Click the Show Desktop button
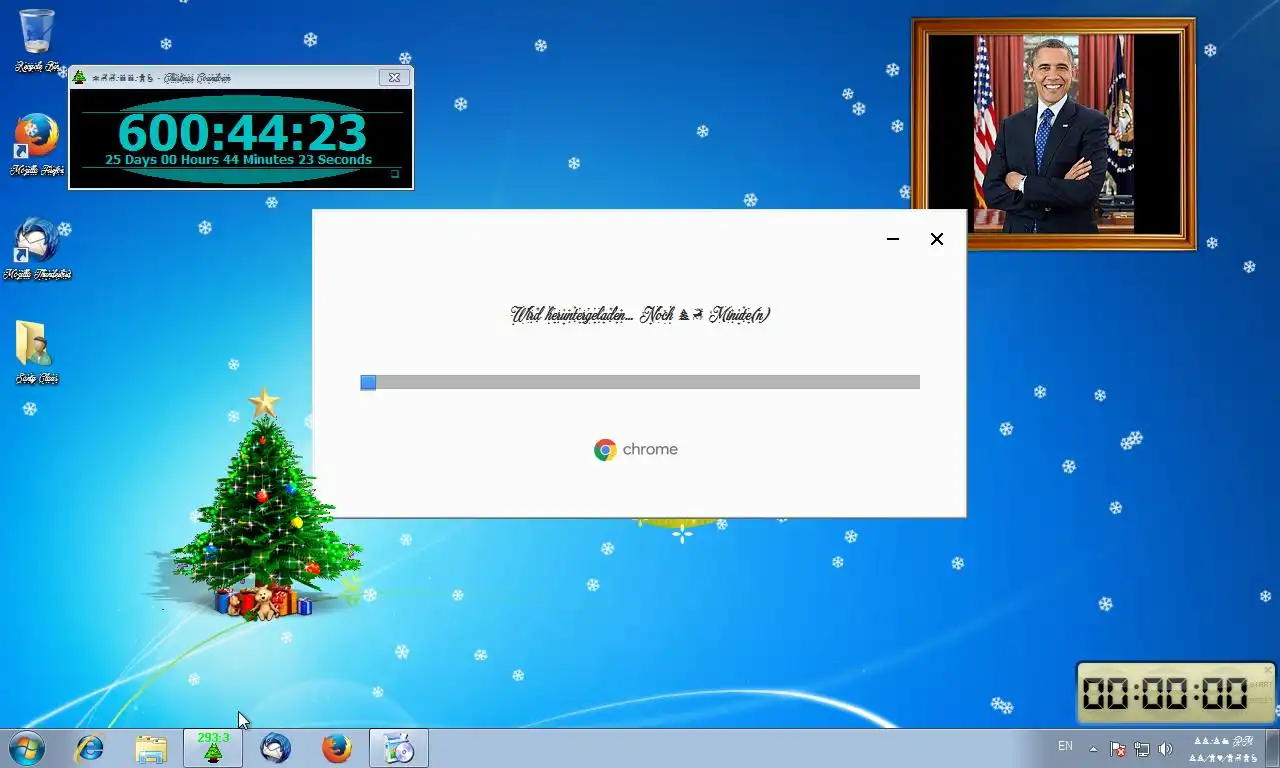 [x=1273, y=748]
